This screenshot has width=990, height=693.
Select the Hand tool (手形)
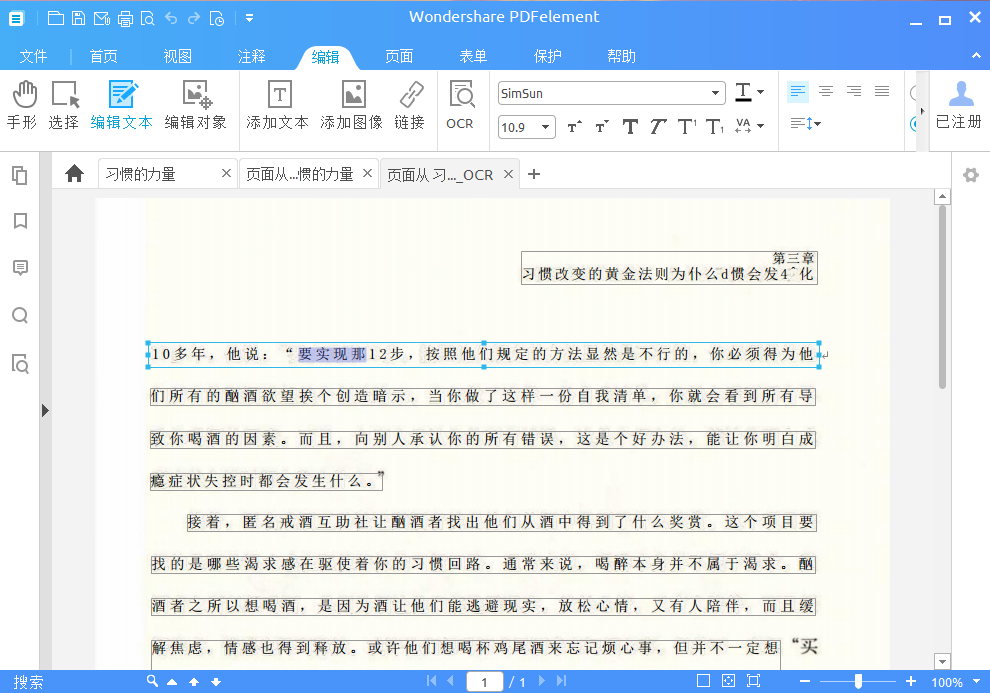point(23,105)
